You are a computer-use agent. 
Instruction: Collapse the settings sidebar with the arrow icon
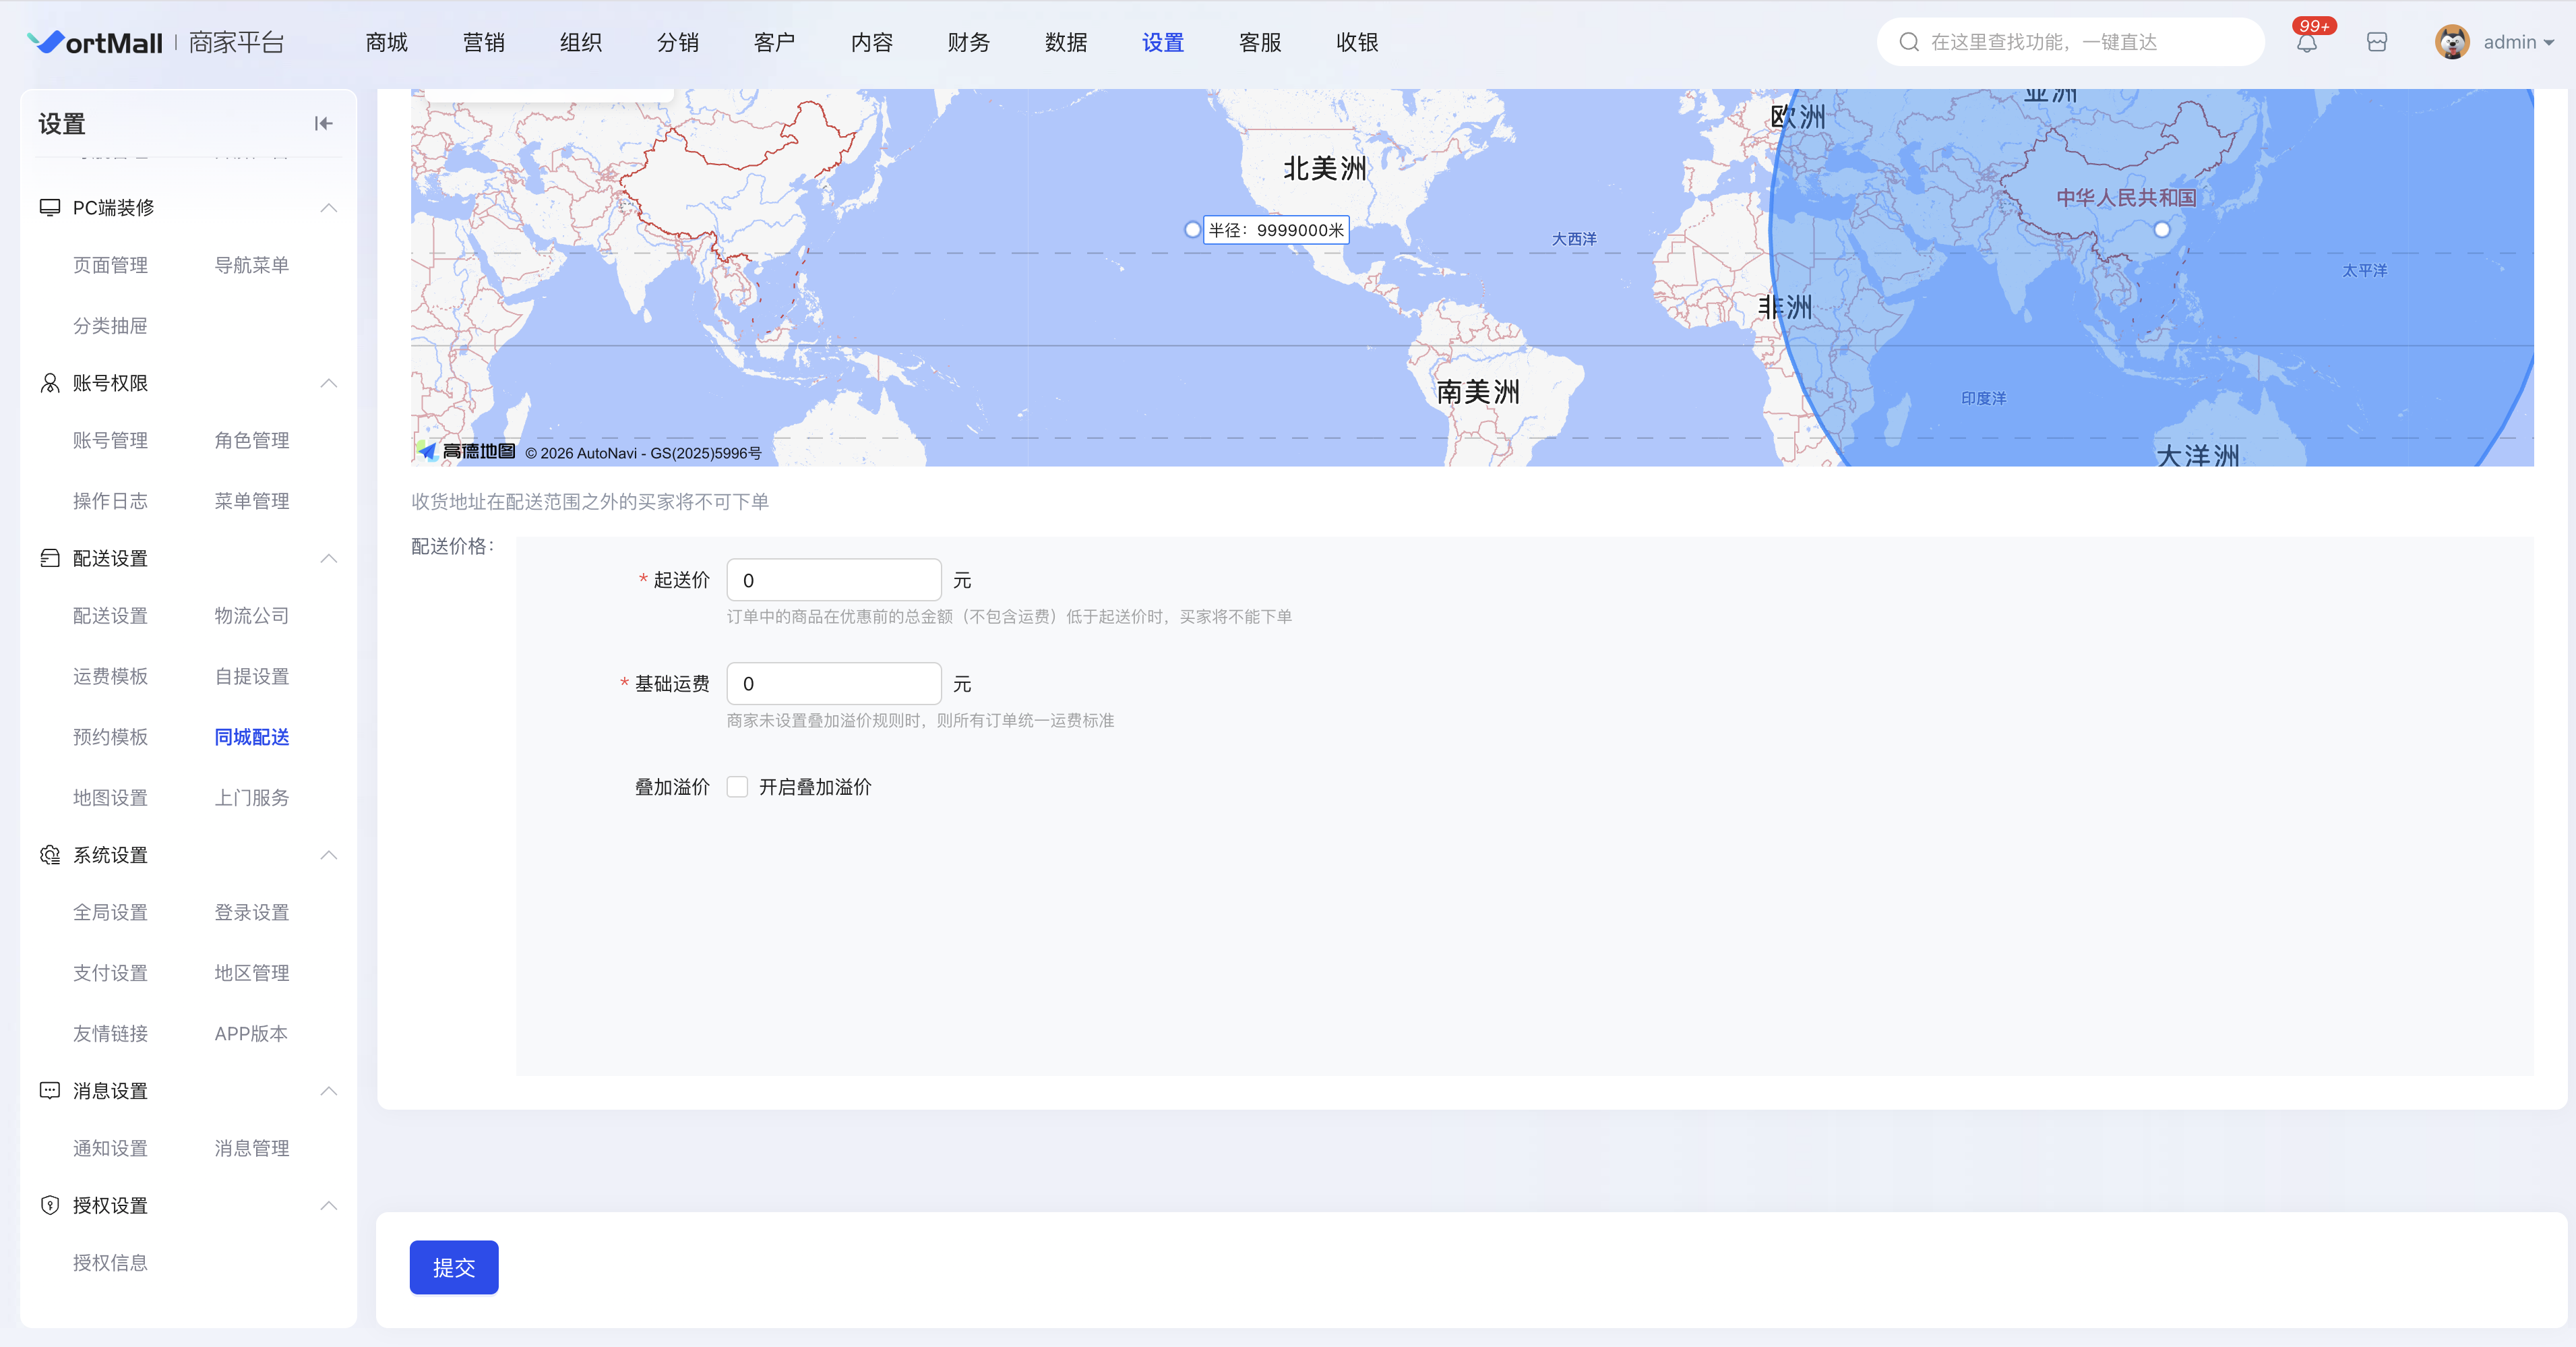tap(323, 123)
